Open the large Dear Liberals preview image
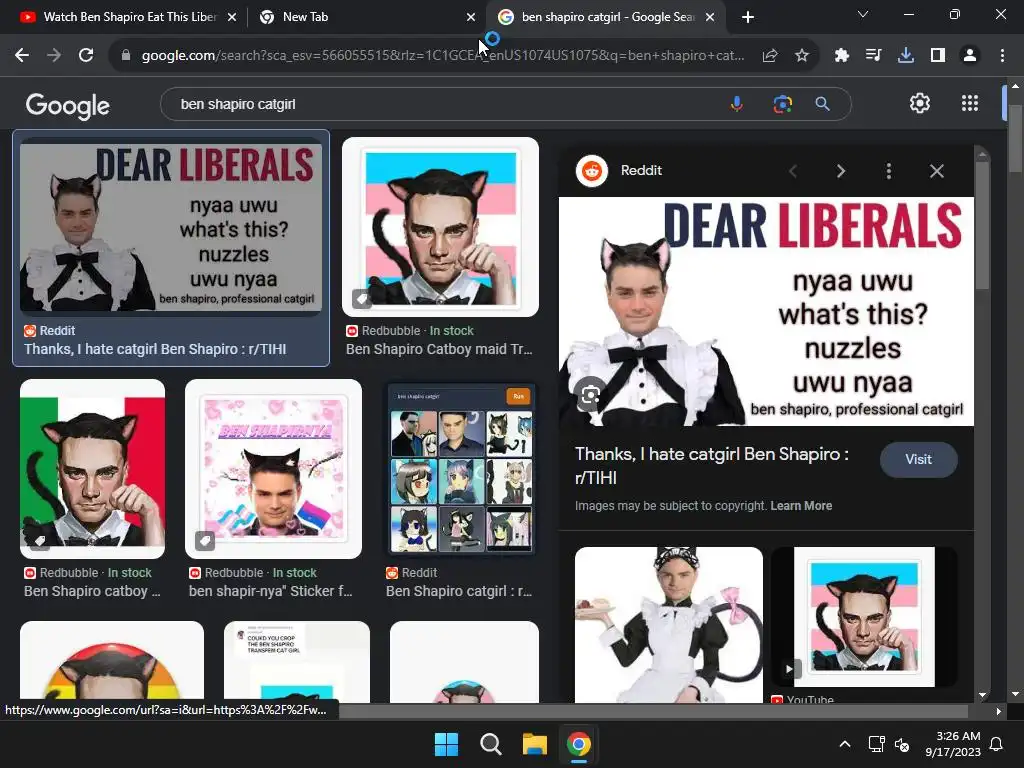 (x=766, y=312)
